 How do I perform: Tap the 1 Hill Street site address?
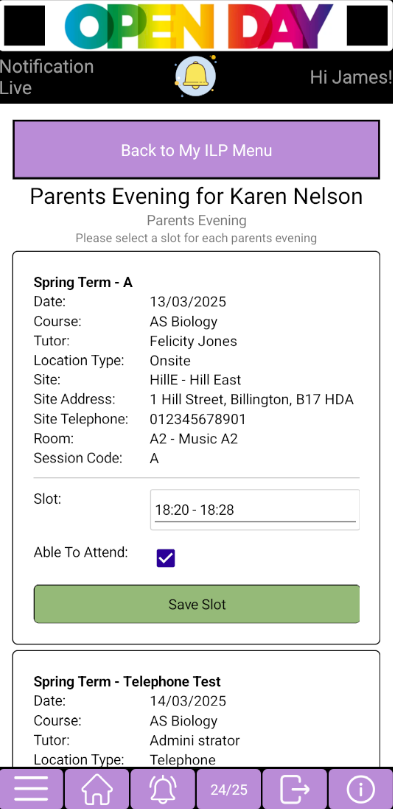(x=252, y=399)
